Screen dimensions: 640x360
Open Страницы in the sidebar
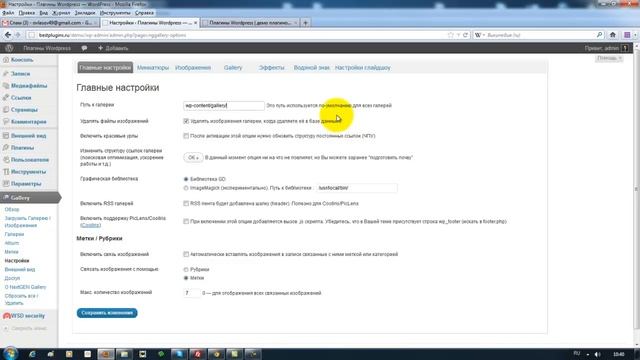pyautogui.click(x=24, y=110)
